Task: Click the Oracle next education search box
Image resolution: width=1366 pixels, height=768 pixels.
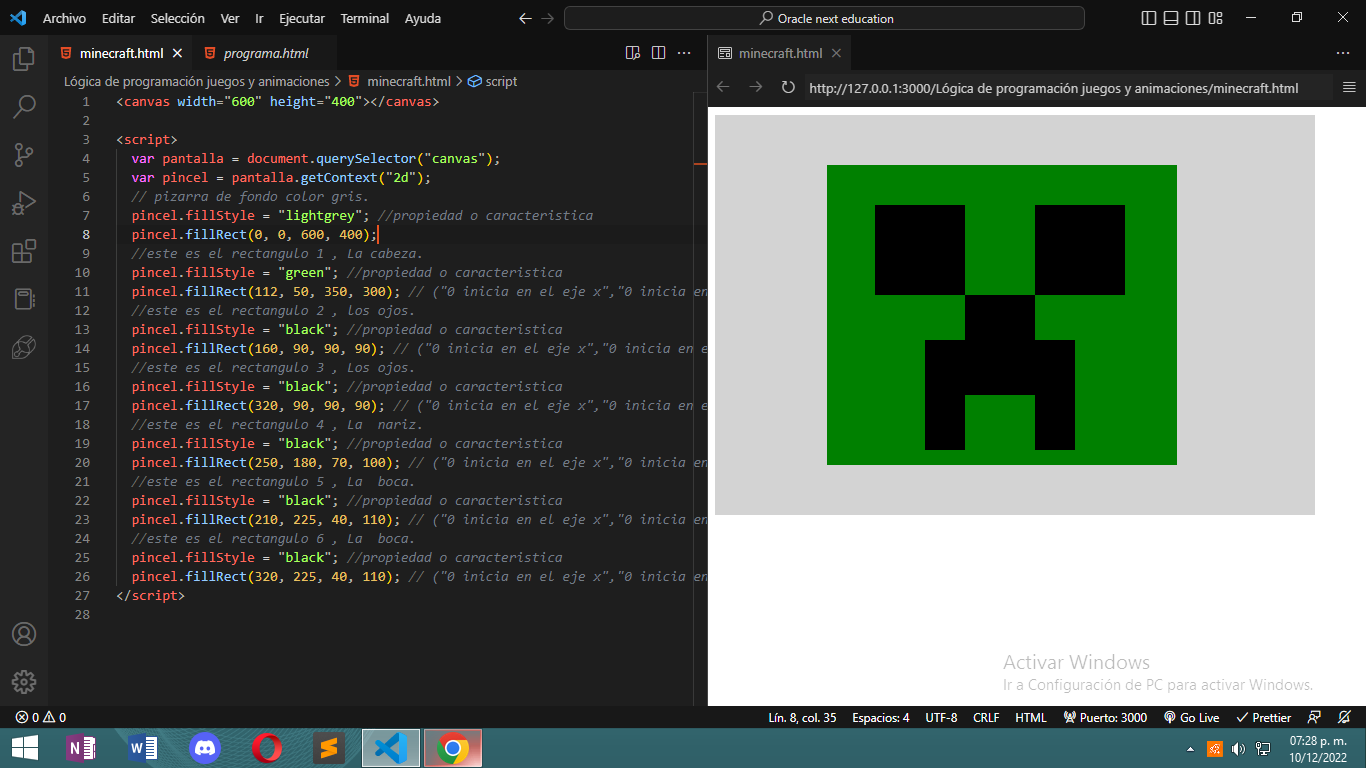Action: pyautogui.click(x=824, y=18)
